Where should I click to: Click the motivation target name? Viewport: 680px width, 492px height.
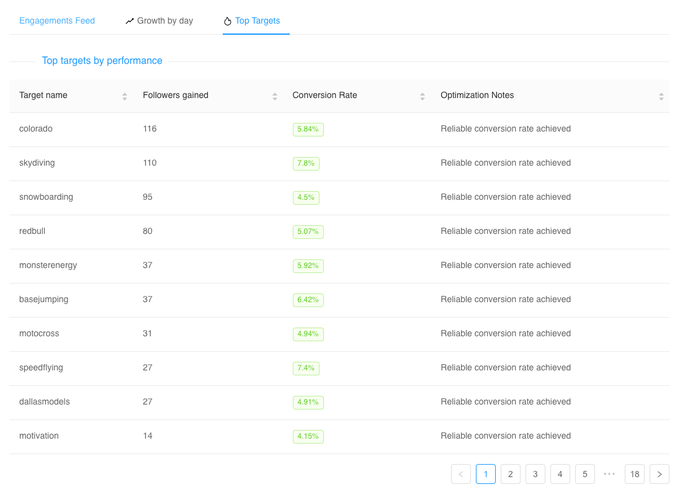[x=39, y=436]
